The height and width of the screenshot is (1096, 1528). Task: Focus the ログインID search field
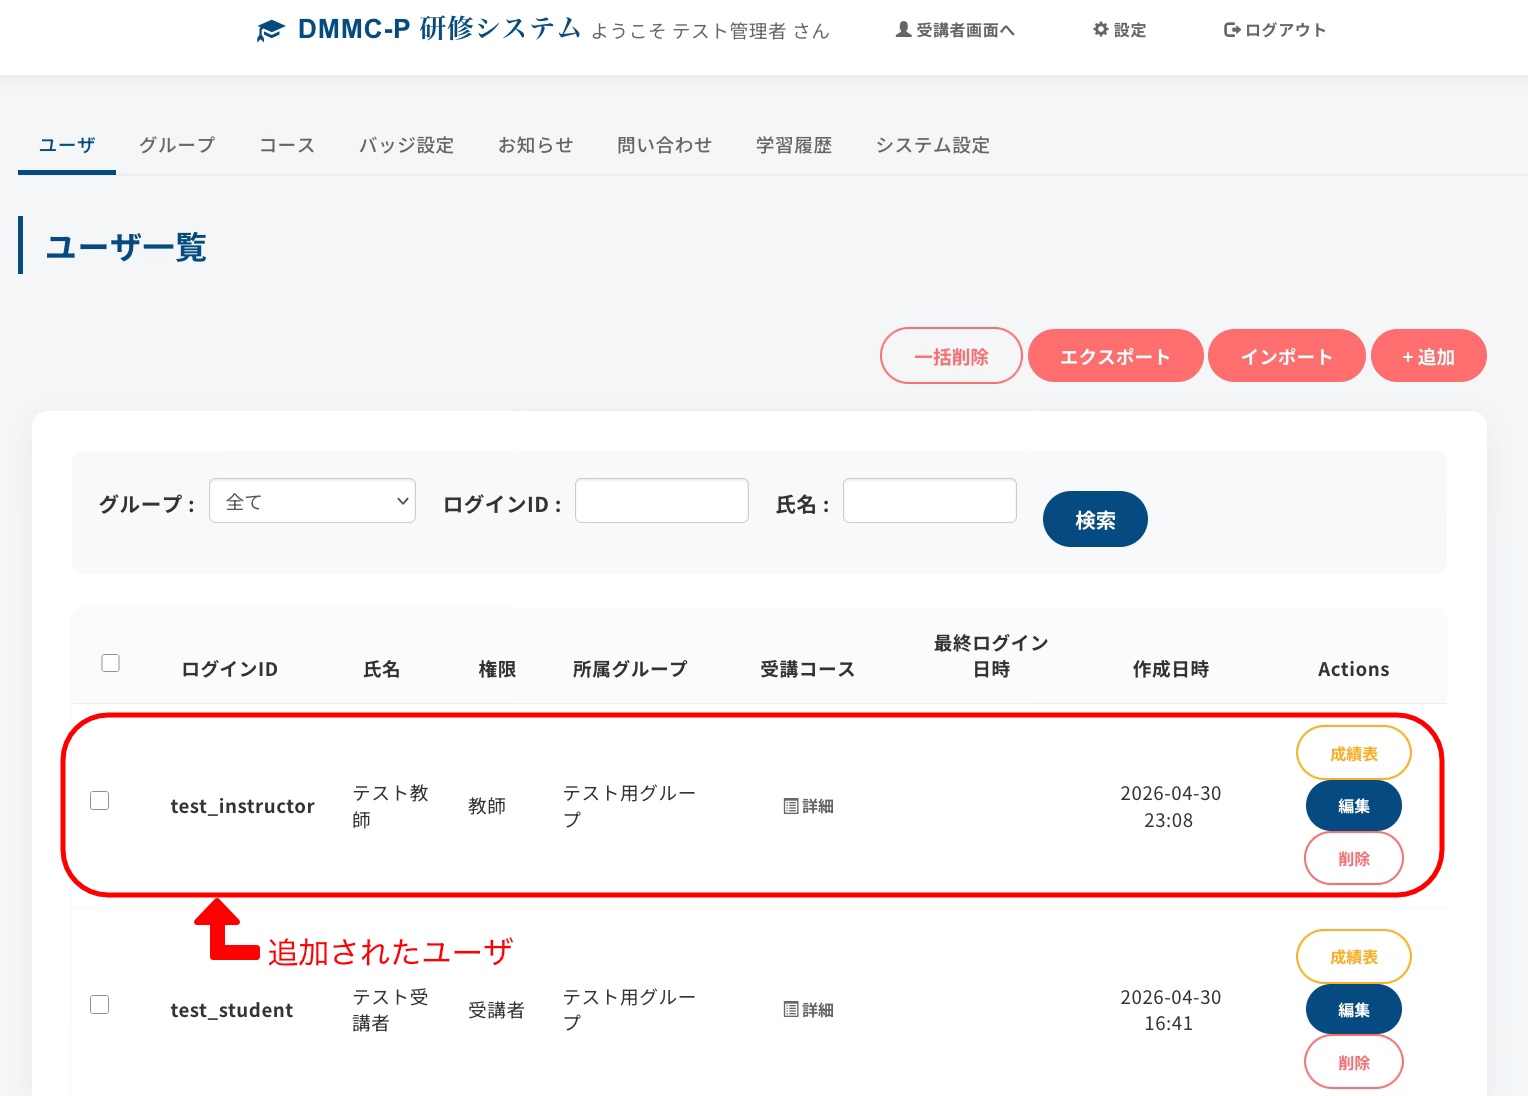[661, 501]
